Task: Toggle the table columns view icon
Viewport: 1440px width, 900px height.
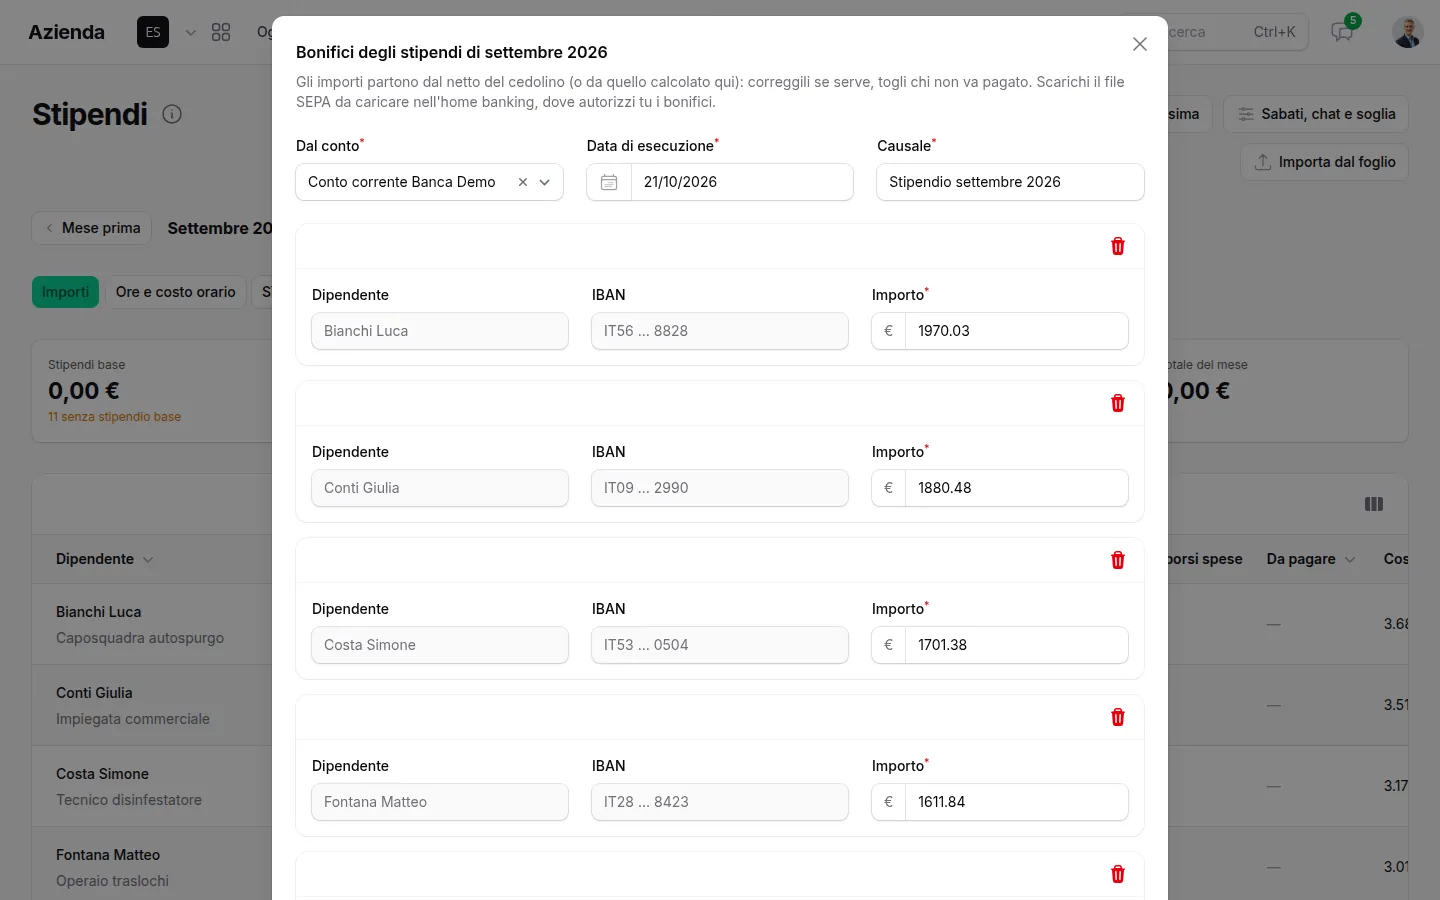Action: tap(1374, 504)
